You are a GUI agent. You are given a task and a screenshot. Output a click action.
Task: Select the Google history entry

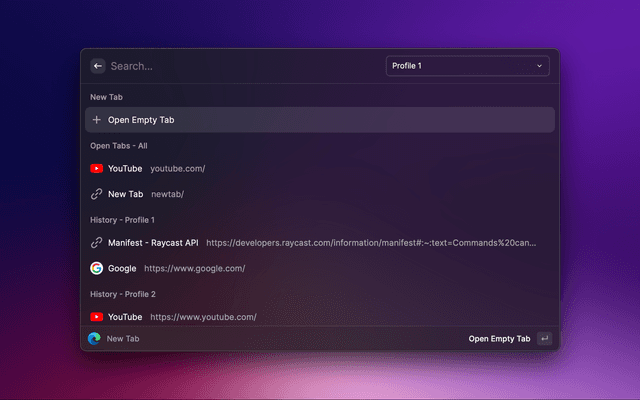pyautogui.click(x=120, y=268)
